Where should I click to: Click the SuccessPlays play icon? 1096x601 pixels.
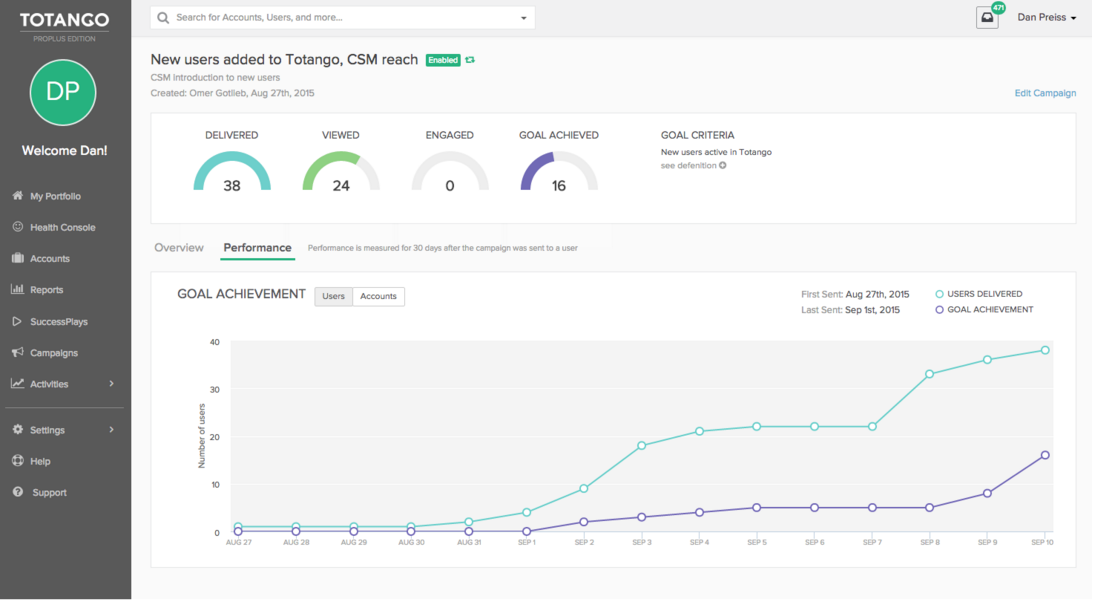[17, 321]
